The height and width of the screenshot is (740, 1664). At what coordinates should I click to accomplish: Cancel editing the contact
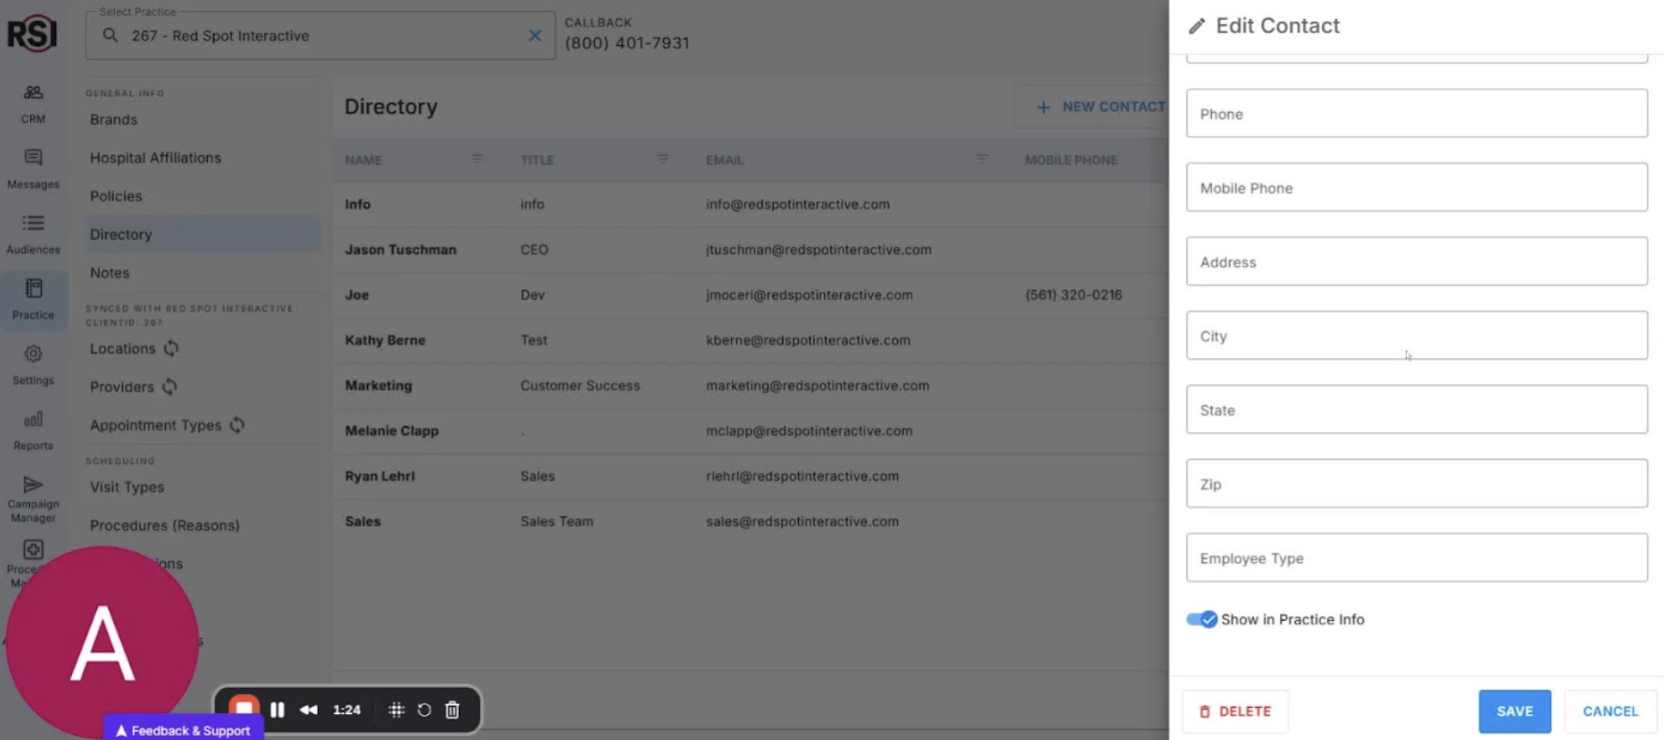coord(1610,711)
